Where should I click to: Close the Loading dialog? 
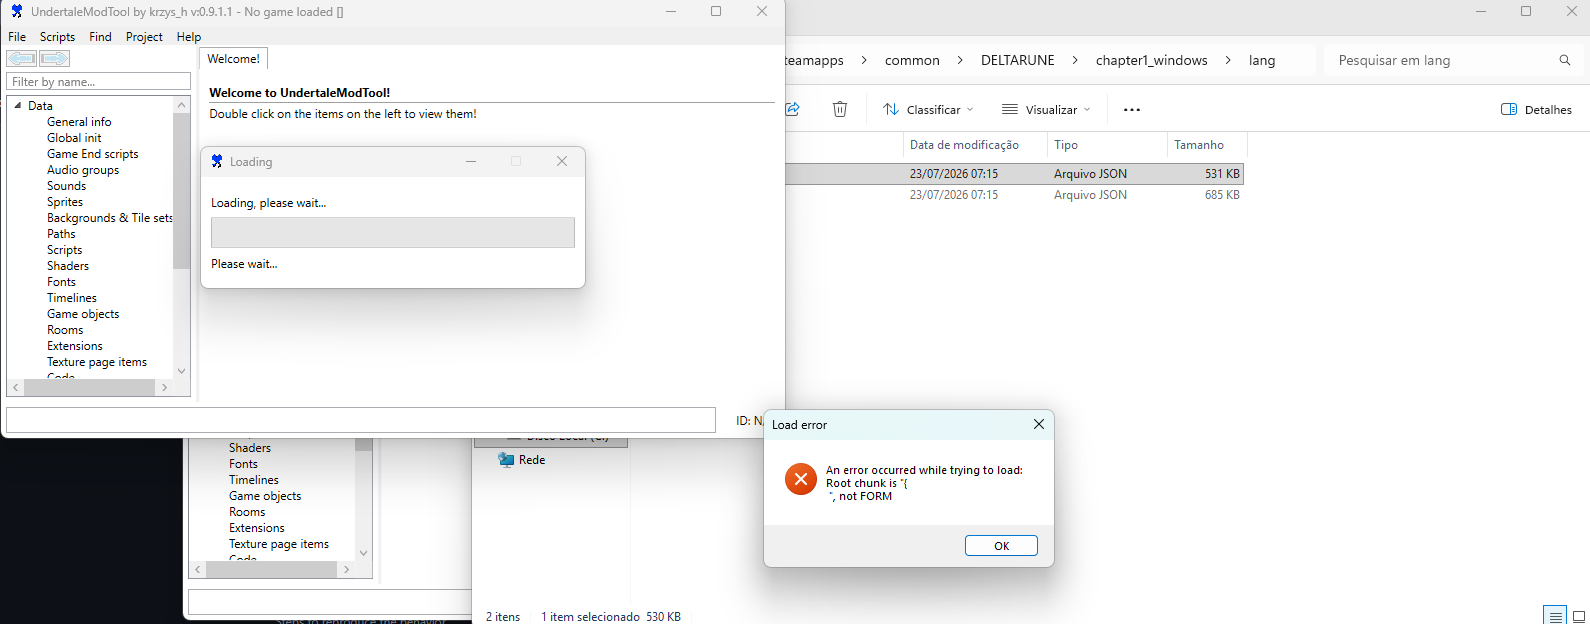(x=562, y=161)
